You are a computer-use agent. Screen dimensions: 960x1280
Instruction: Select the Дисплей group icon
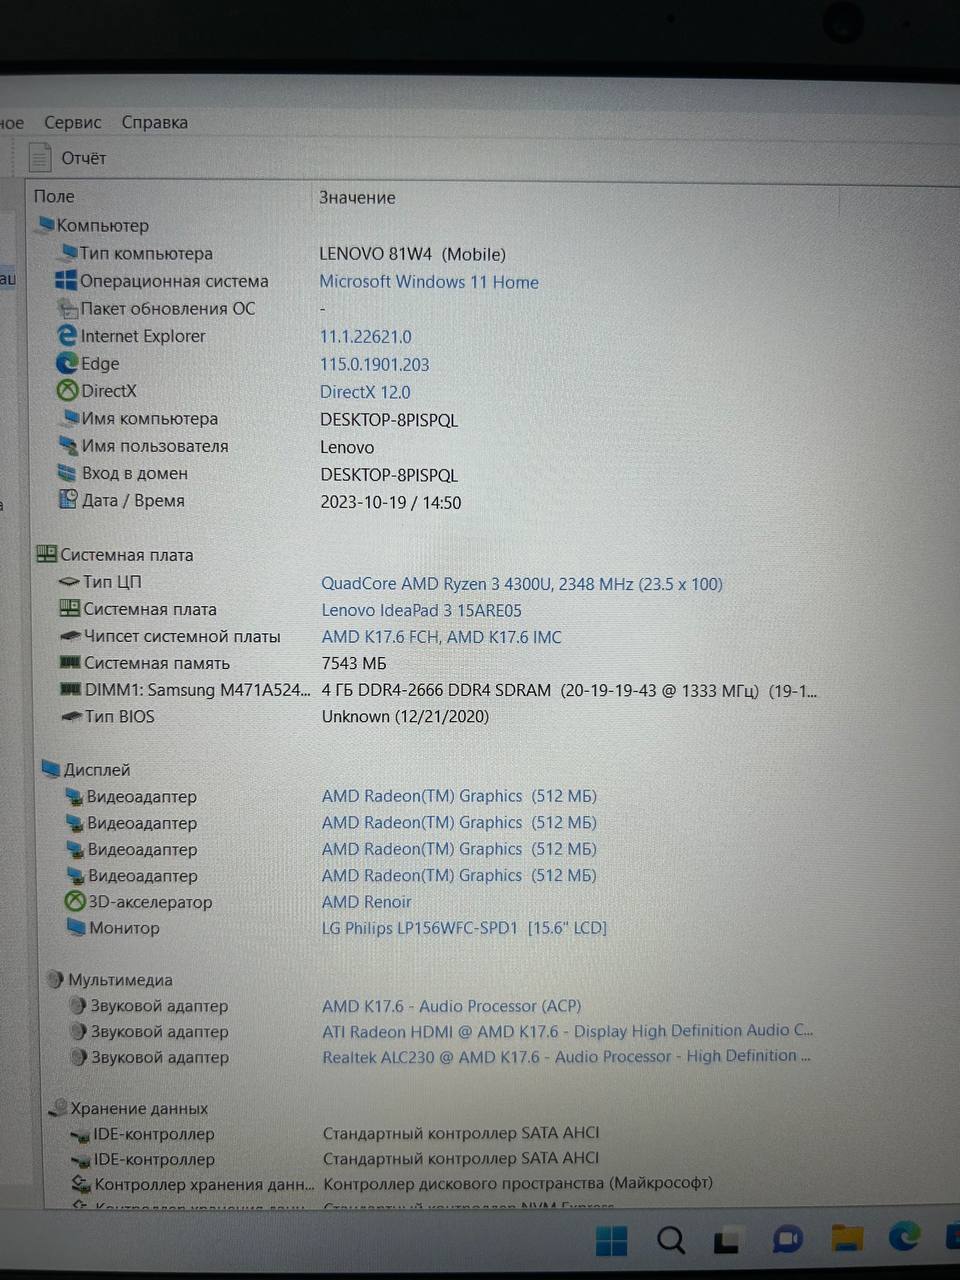[51, 769]
